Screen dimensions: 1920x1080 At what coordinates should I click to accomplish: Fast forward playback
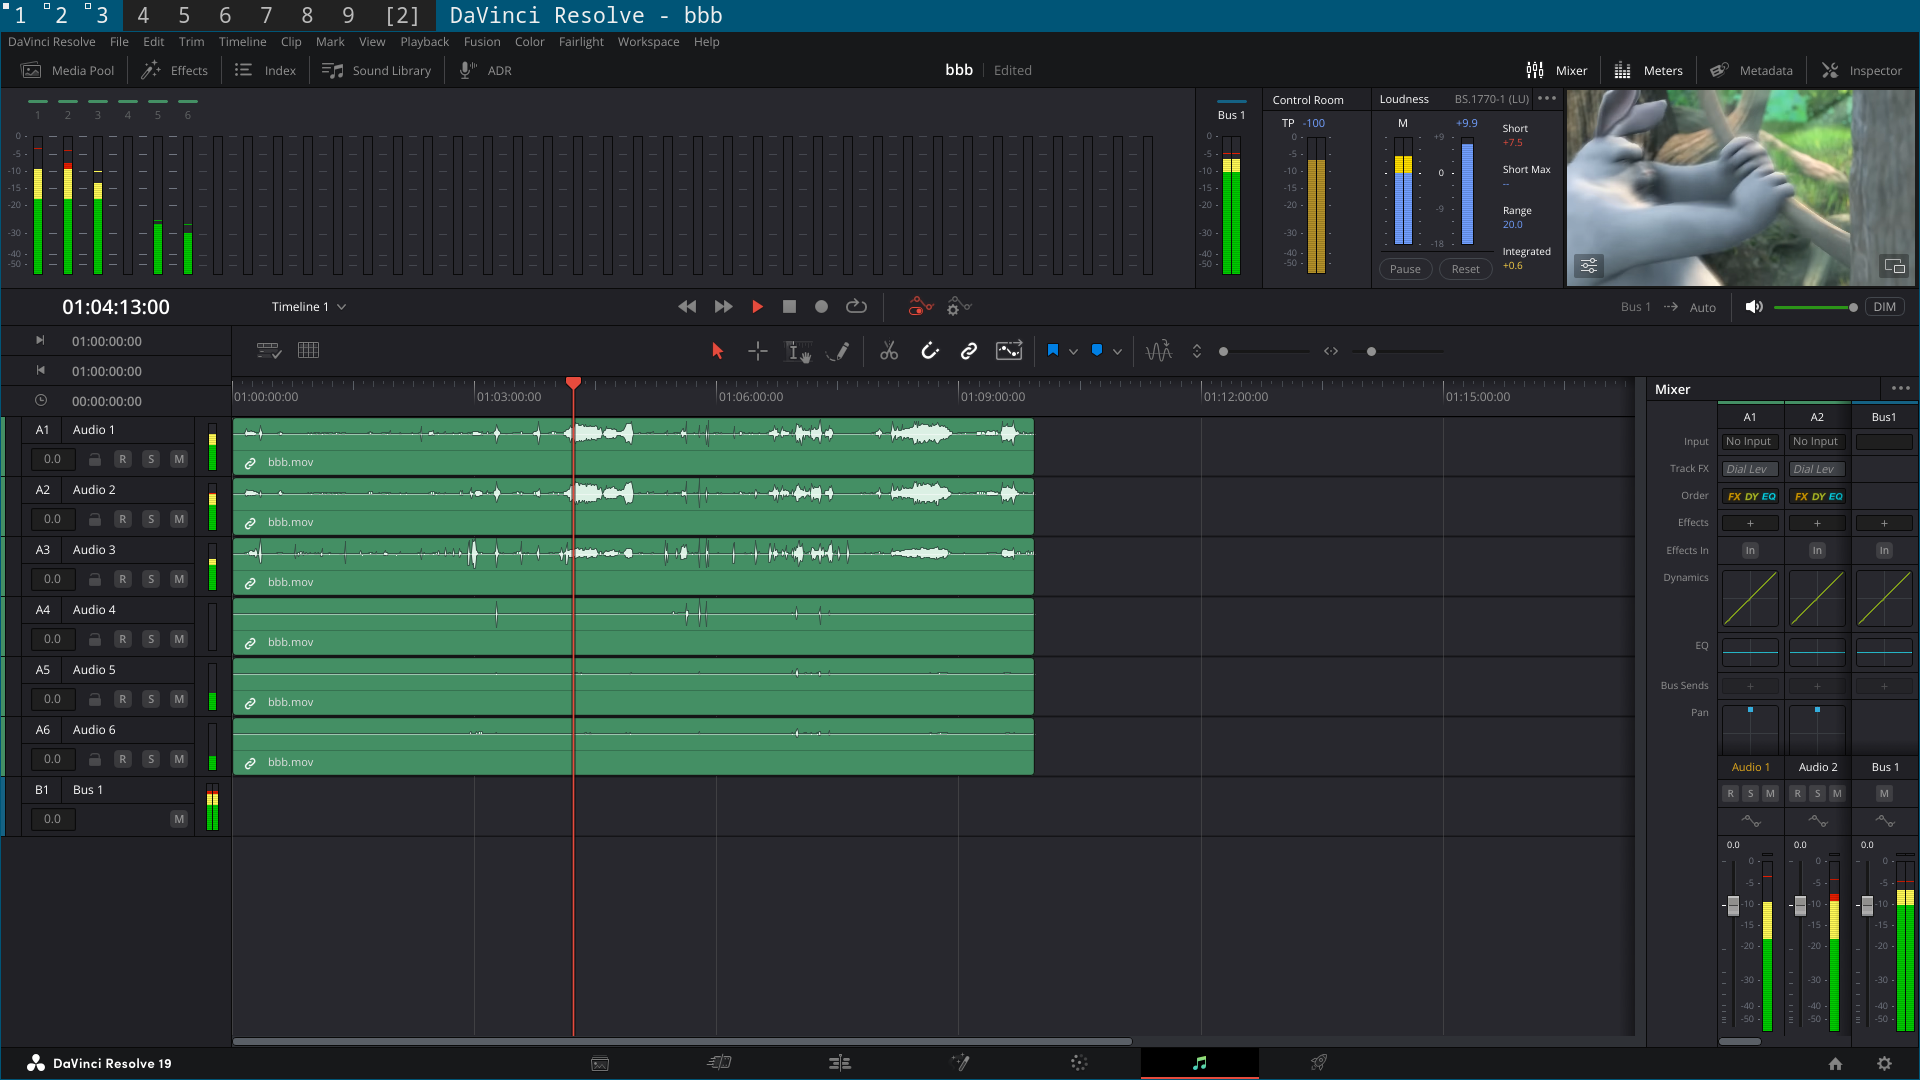[723, 307]
